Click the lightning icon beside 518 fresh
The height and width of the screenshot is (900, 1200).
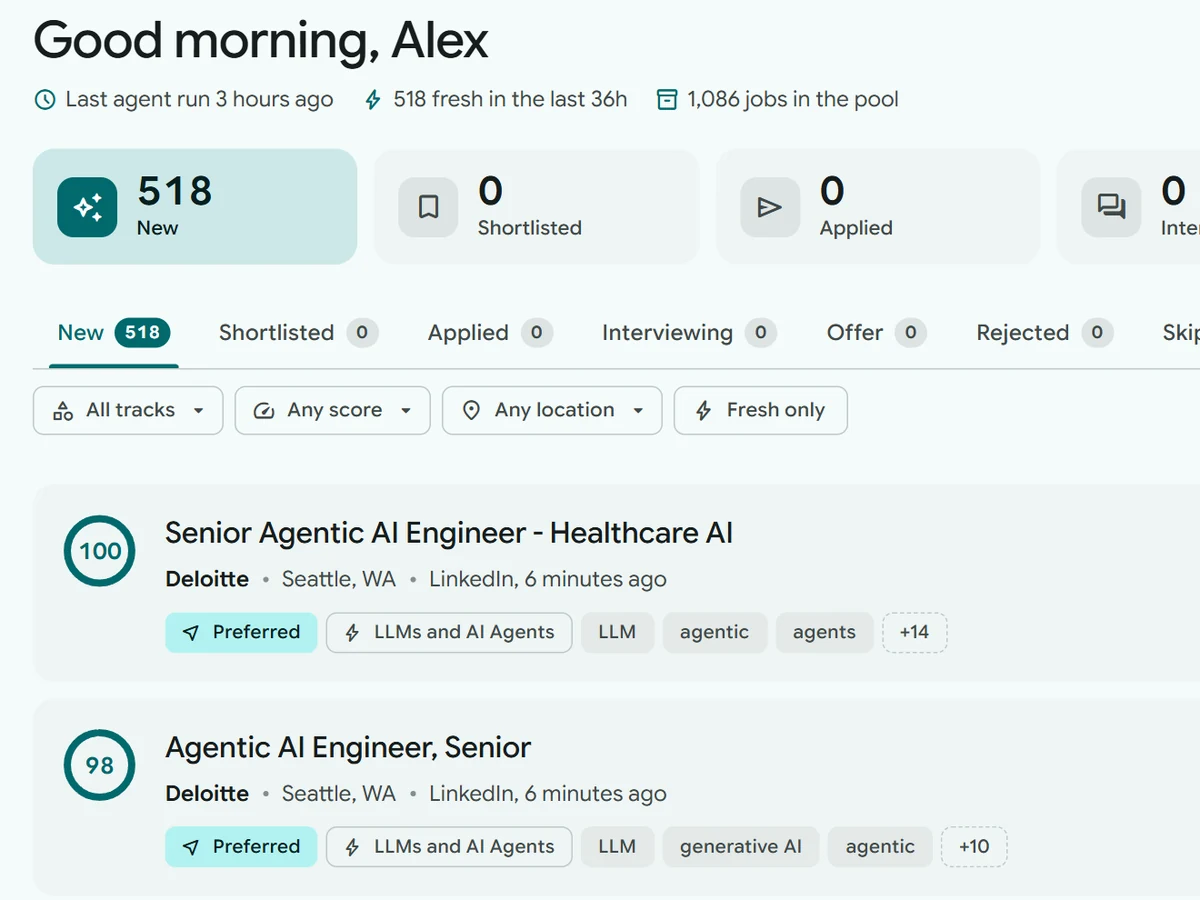(x=373, y=100)
